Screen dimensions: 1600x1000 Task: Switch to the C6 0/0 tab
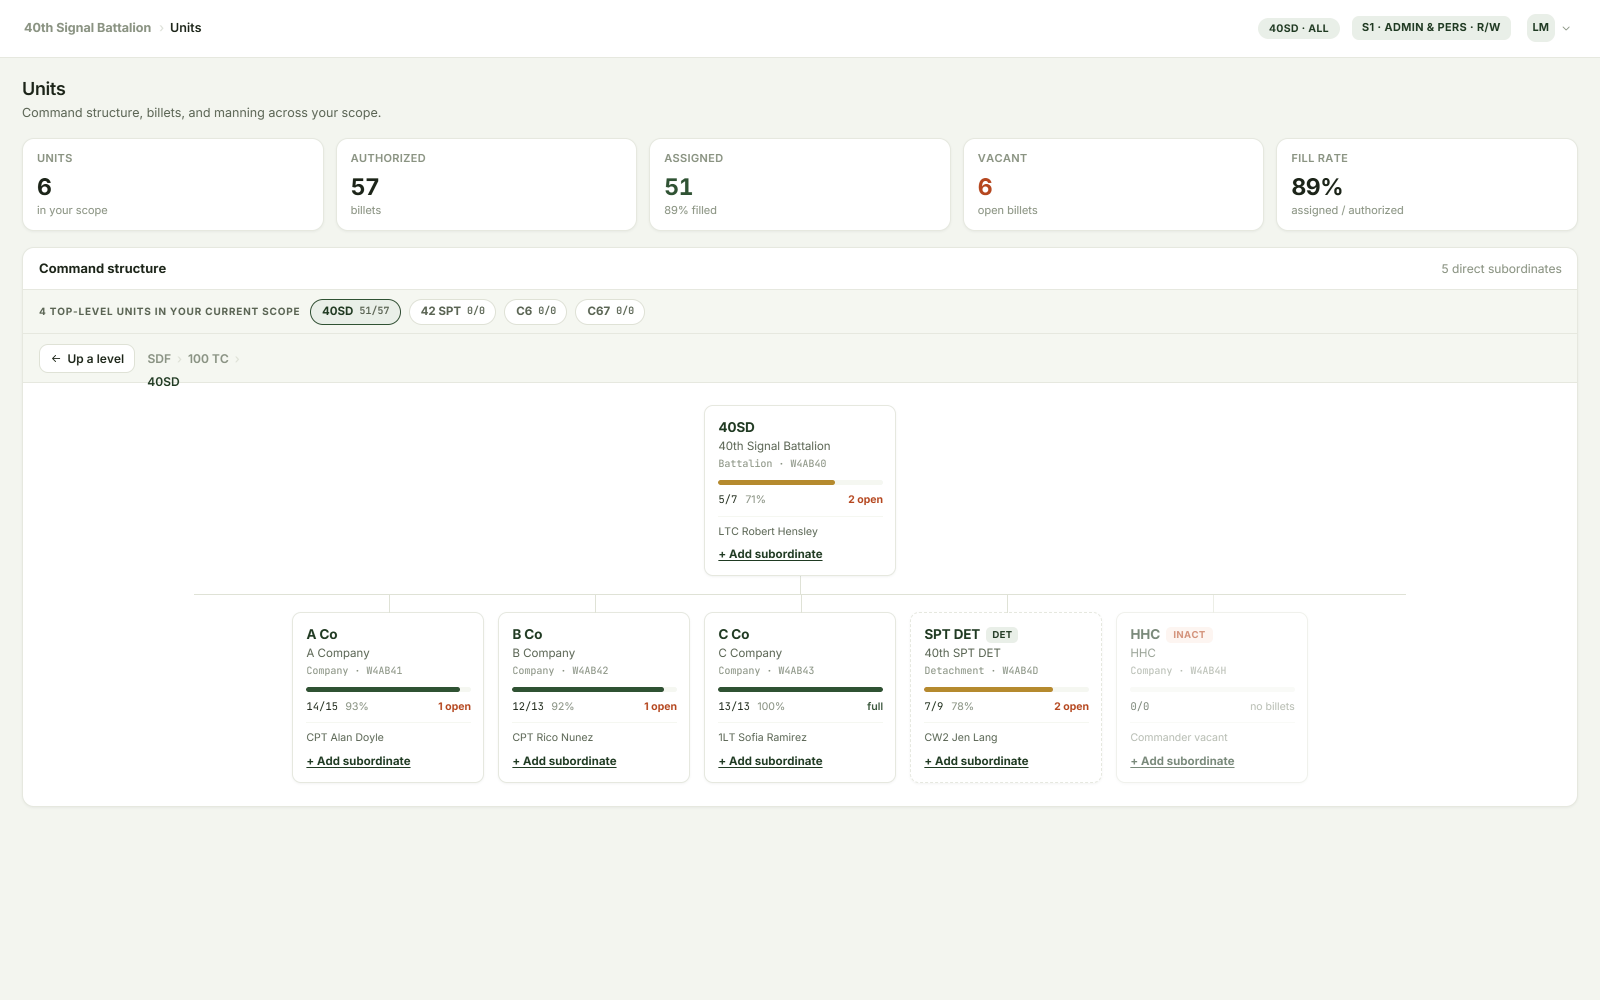[x=536, y=311]
